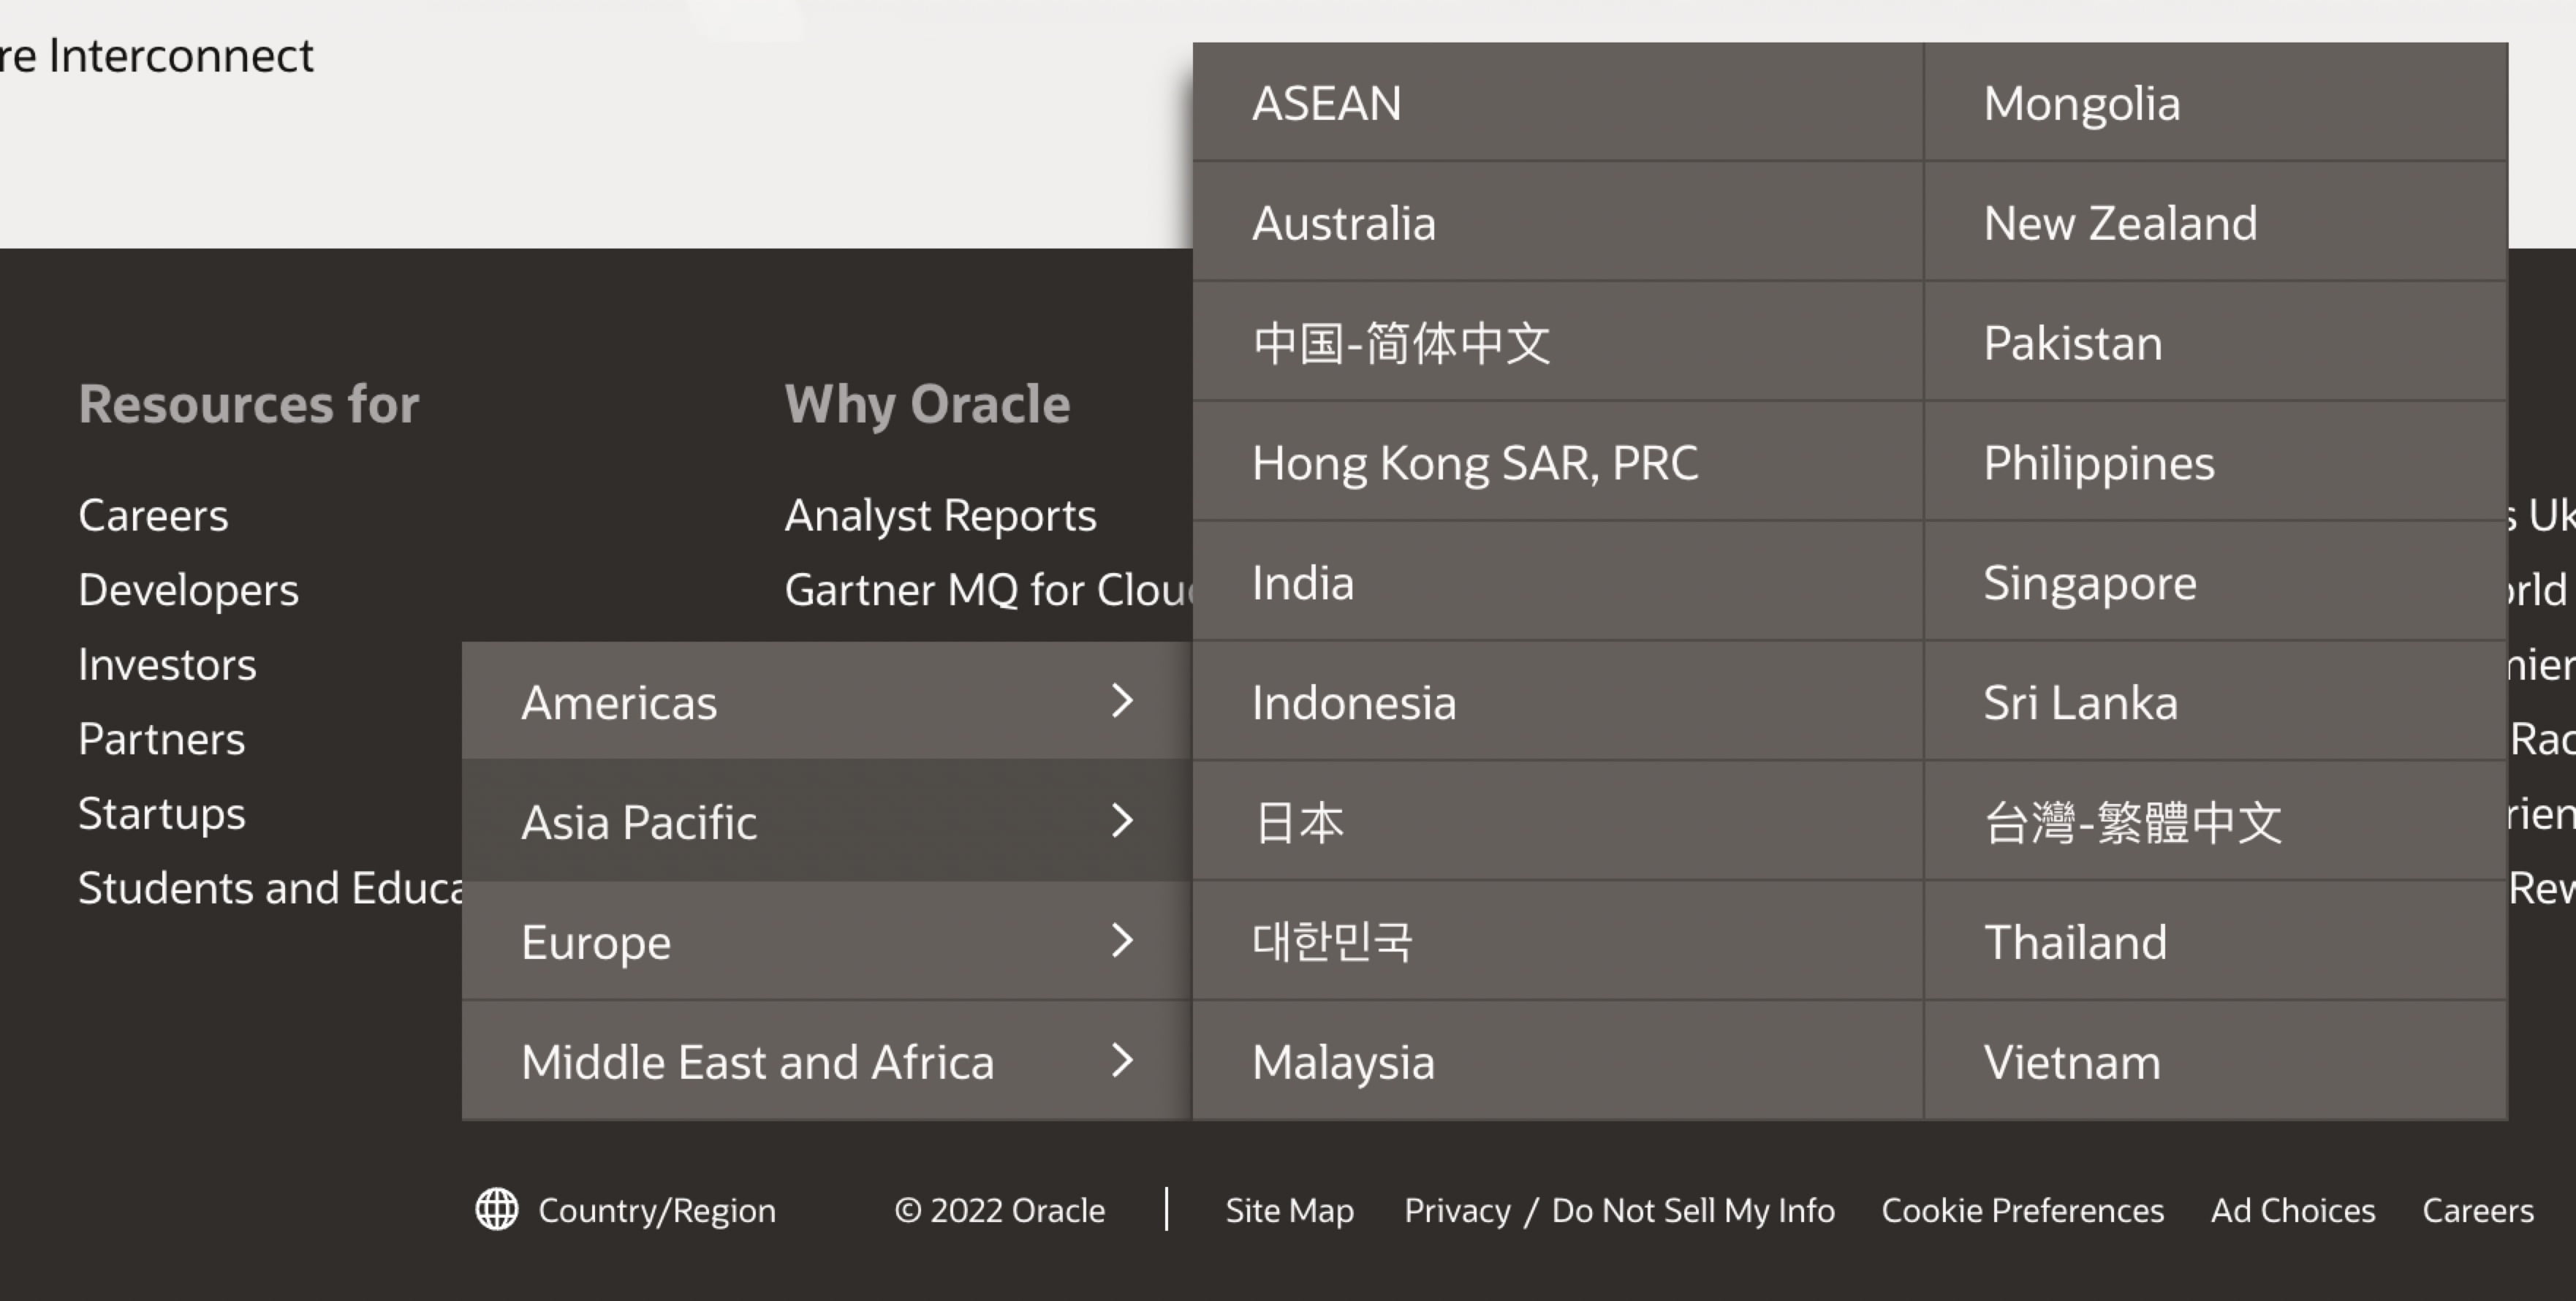
Task: Select ASEAN from the region list
Action: (x=1326, y=103)
